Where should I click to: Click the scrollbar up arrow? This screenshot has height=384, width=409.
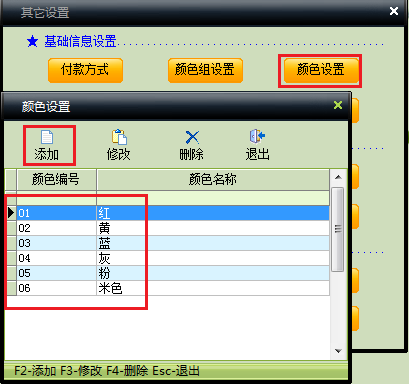[x=338, y=177]
